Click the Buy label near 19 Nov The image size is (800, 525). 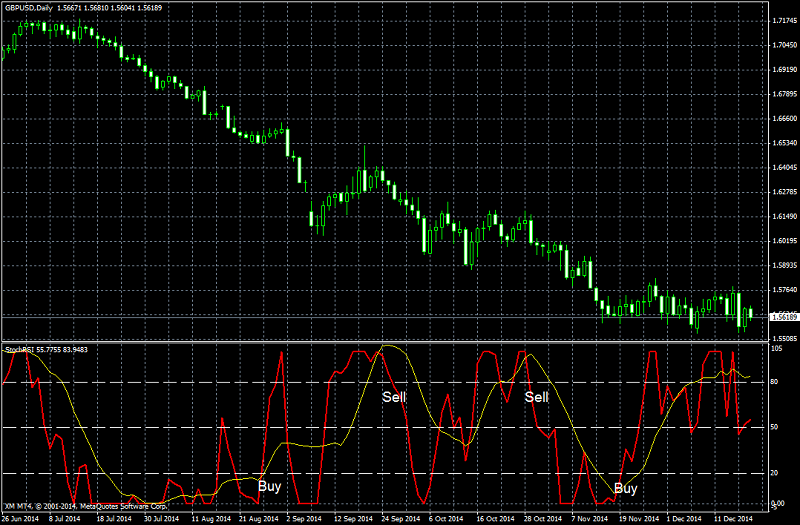(626, 489)
